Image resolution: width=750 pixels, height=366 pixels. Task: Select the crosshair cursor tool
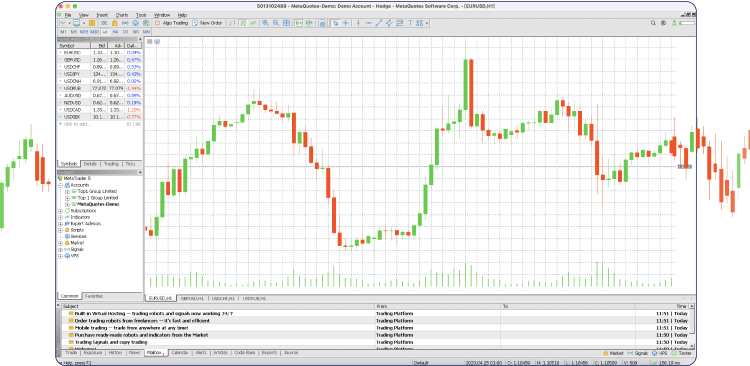(x=346, y=23)
